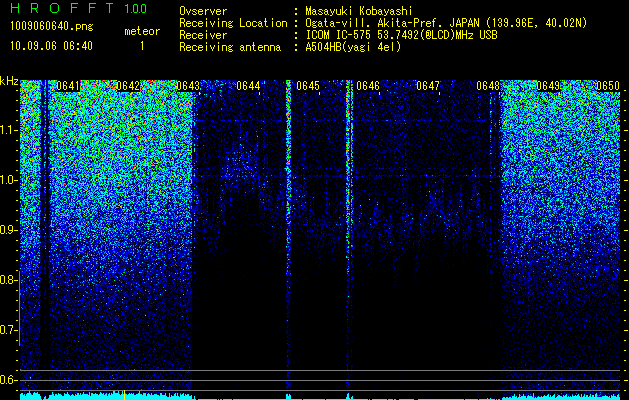Click the 0.8 frequency axis label
This screenshot has height=400, width=629.
pyautogui.click(x=8, y=280)
